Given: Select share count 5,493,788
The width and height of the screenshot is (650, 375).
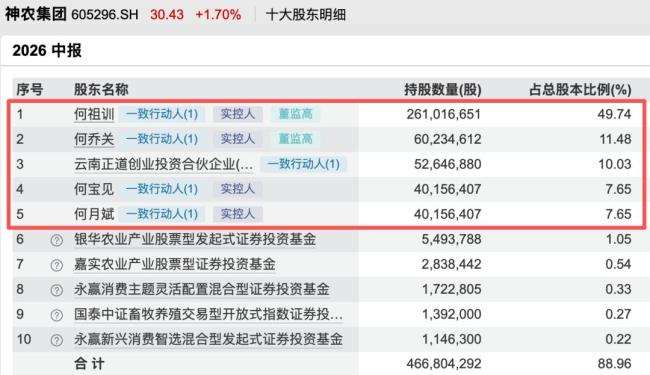Looking at the screenshot, I should tap(451, 239).
